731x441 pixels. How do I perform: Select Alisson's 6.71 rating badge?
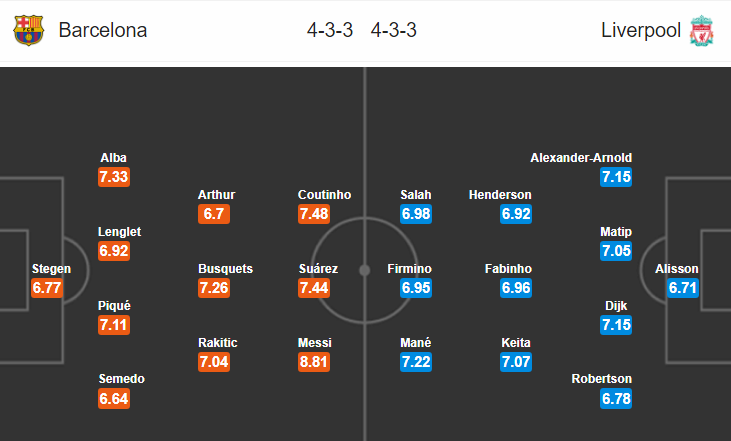click(x=683, y=288)
